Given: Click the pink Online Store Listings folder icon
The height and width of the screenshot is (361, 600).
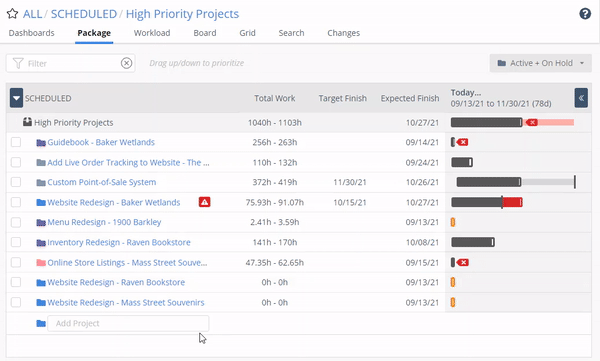Looking at the screenshot, I should (x=41, y=263).
